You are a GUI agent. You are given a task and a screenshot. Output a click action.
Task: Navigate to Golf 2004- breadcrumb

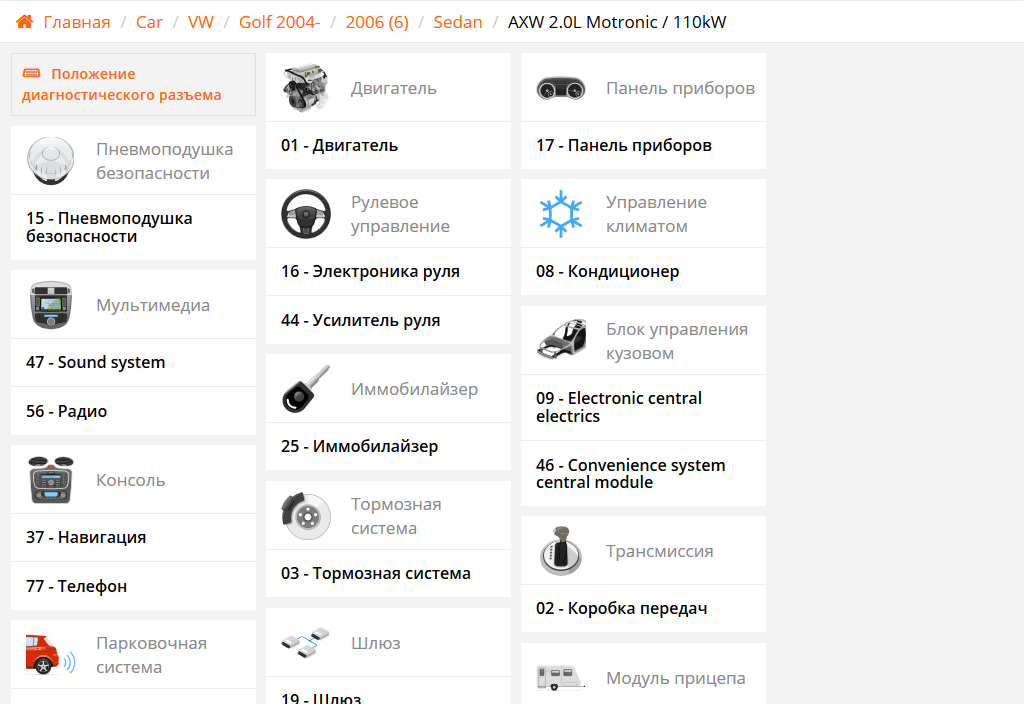point(279,22)
